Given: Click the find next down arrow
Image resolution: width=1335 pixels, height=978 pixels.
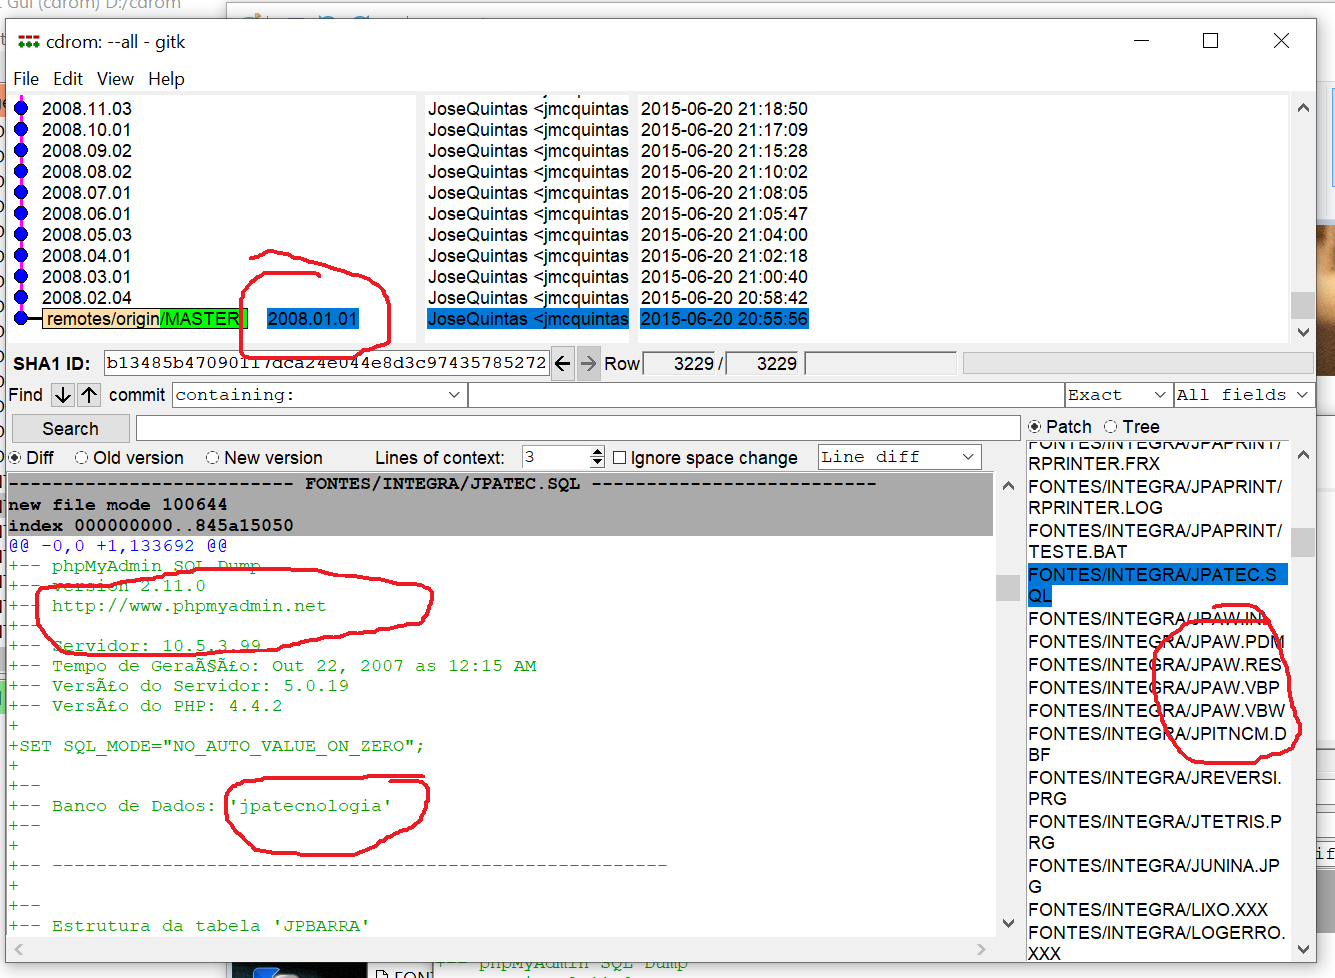Looking at the screenshot, I should click(63, 395).
